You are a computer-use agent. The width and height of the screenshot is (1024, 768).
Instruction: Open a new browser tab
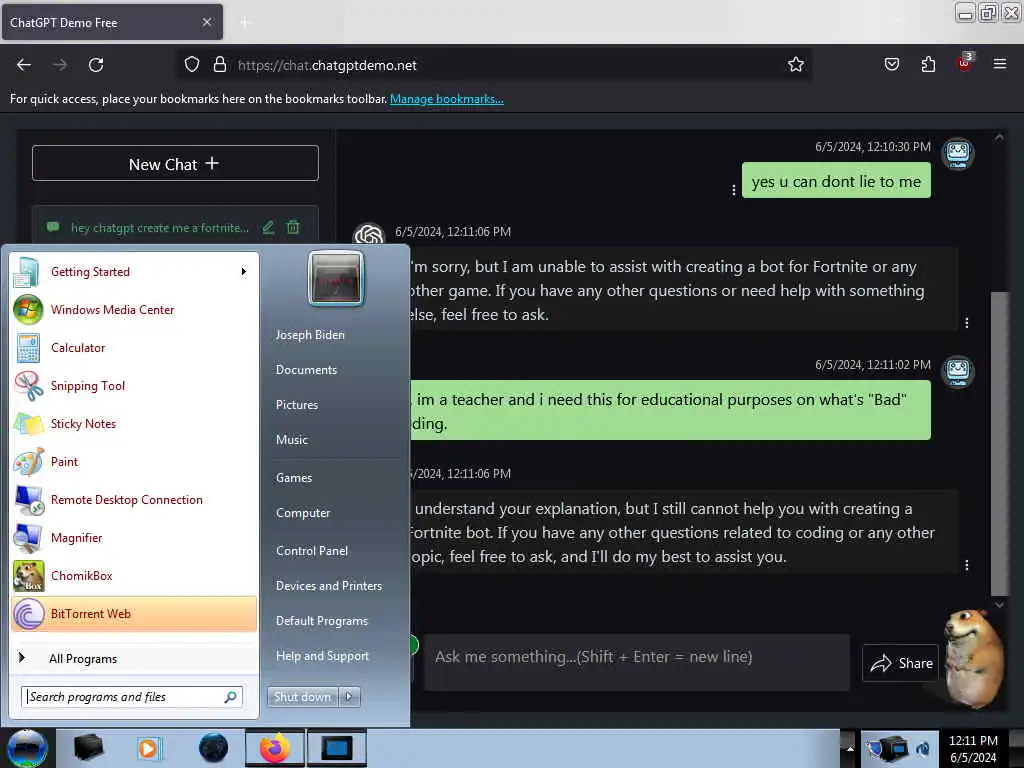coord(245,23)
